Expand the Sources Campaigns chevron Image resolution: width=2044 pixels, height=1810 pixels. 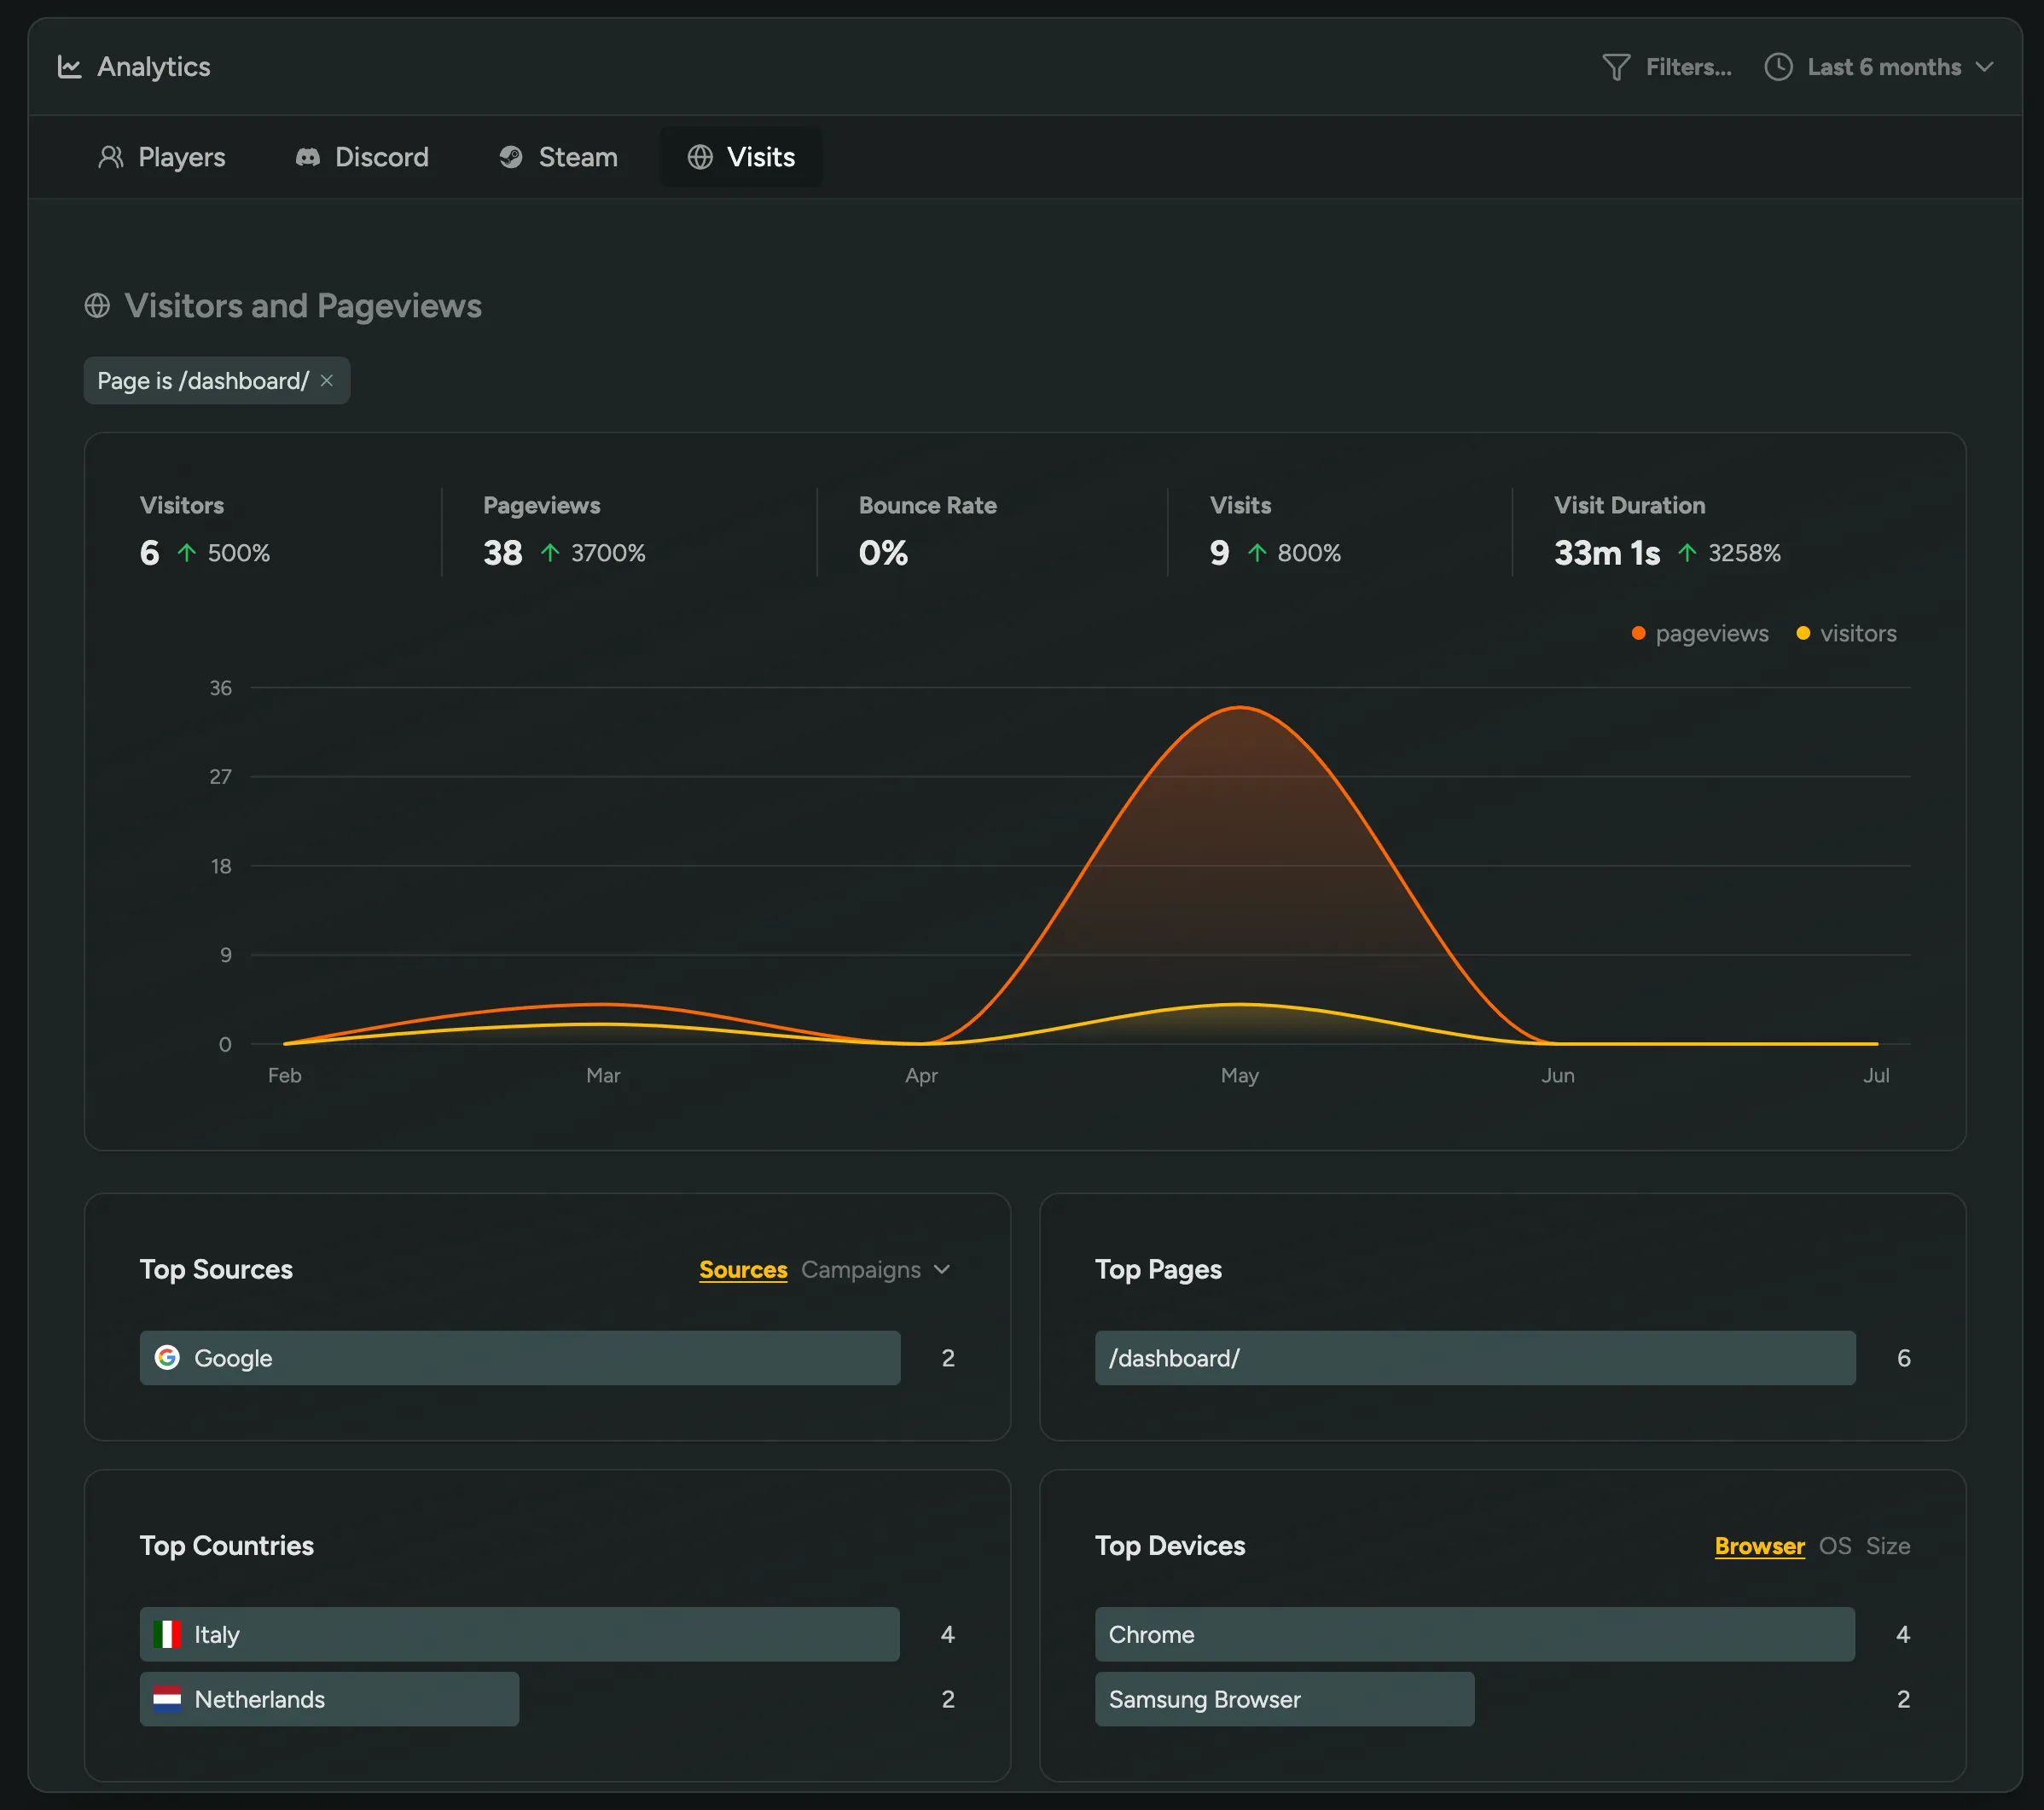[x=941, y=1269]
